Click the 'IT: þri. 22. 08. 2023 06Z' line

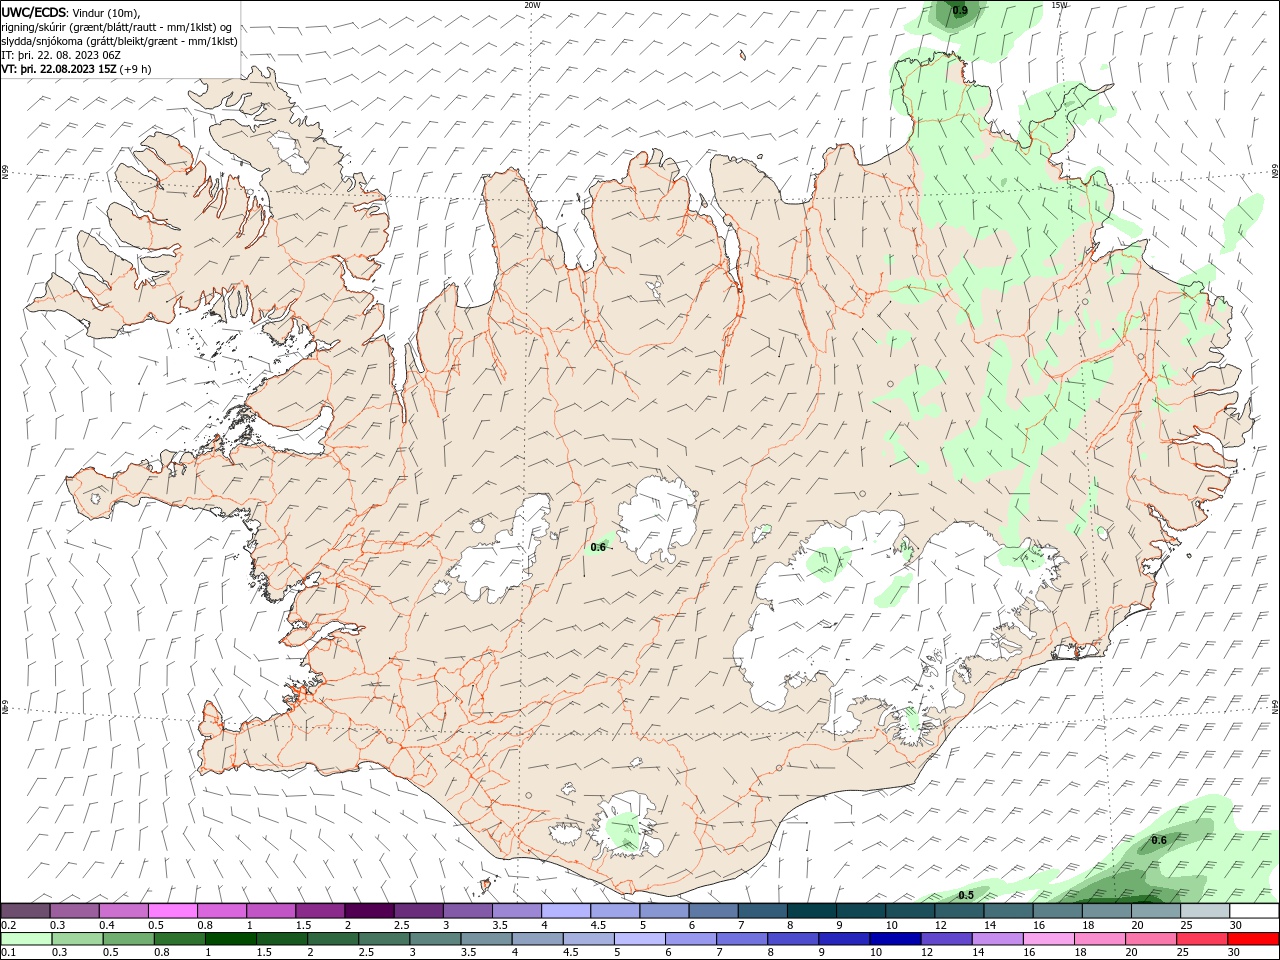[61, 55]
